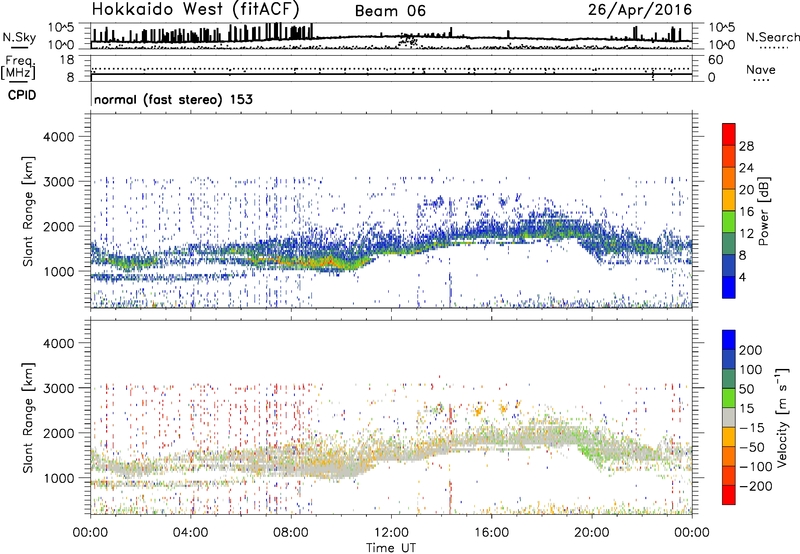Image resolution: width=800 pixels, height=554 pixels.
Task: Click the "-100" Velocity colorbar label
Action: click(756, 467)
